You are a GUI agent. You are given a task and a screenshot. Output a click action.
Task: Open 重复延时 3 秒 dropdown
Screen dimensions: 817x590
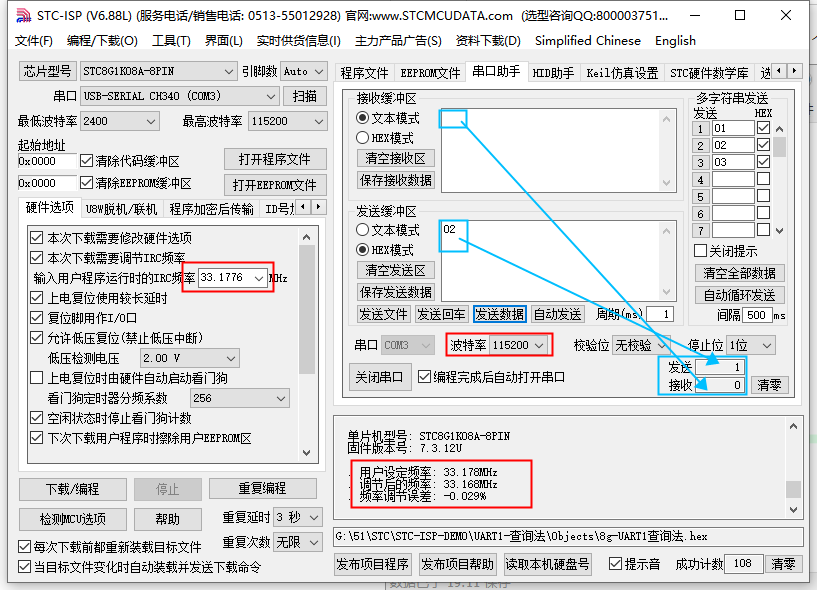[298, 517]
